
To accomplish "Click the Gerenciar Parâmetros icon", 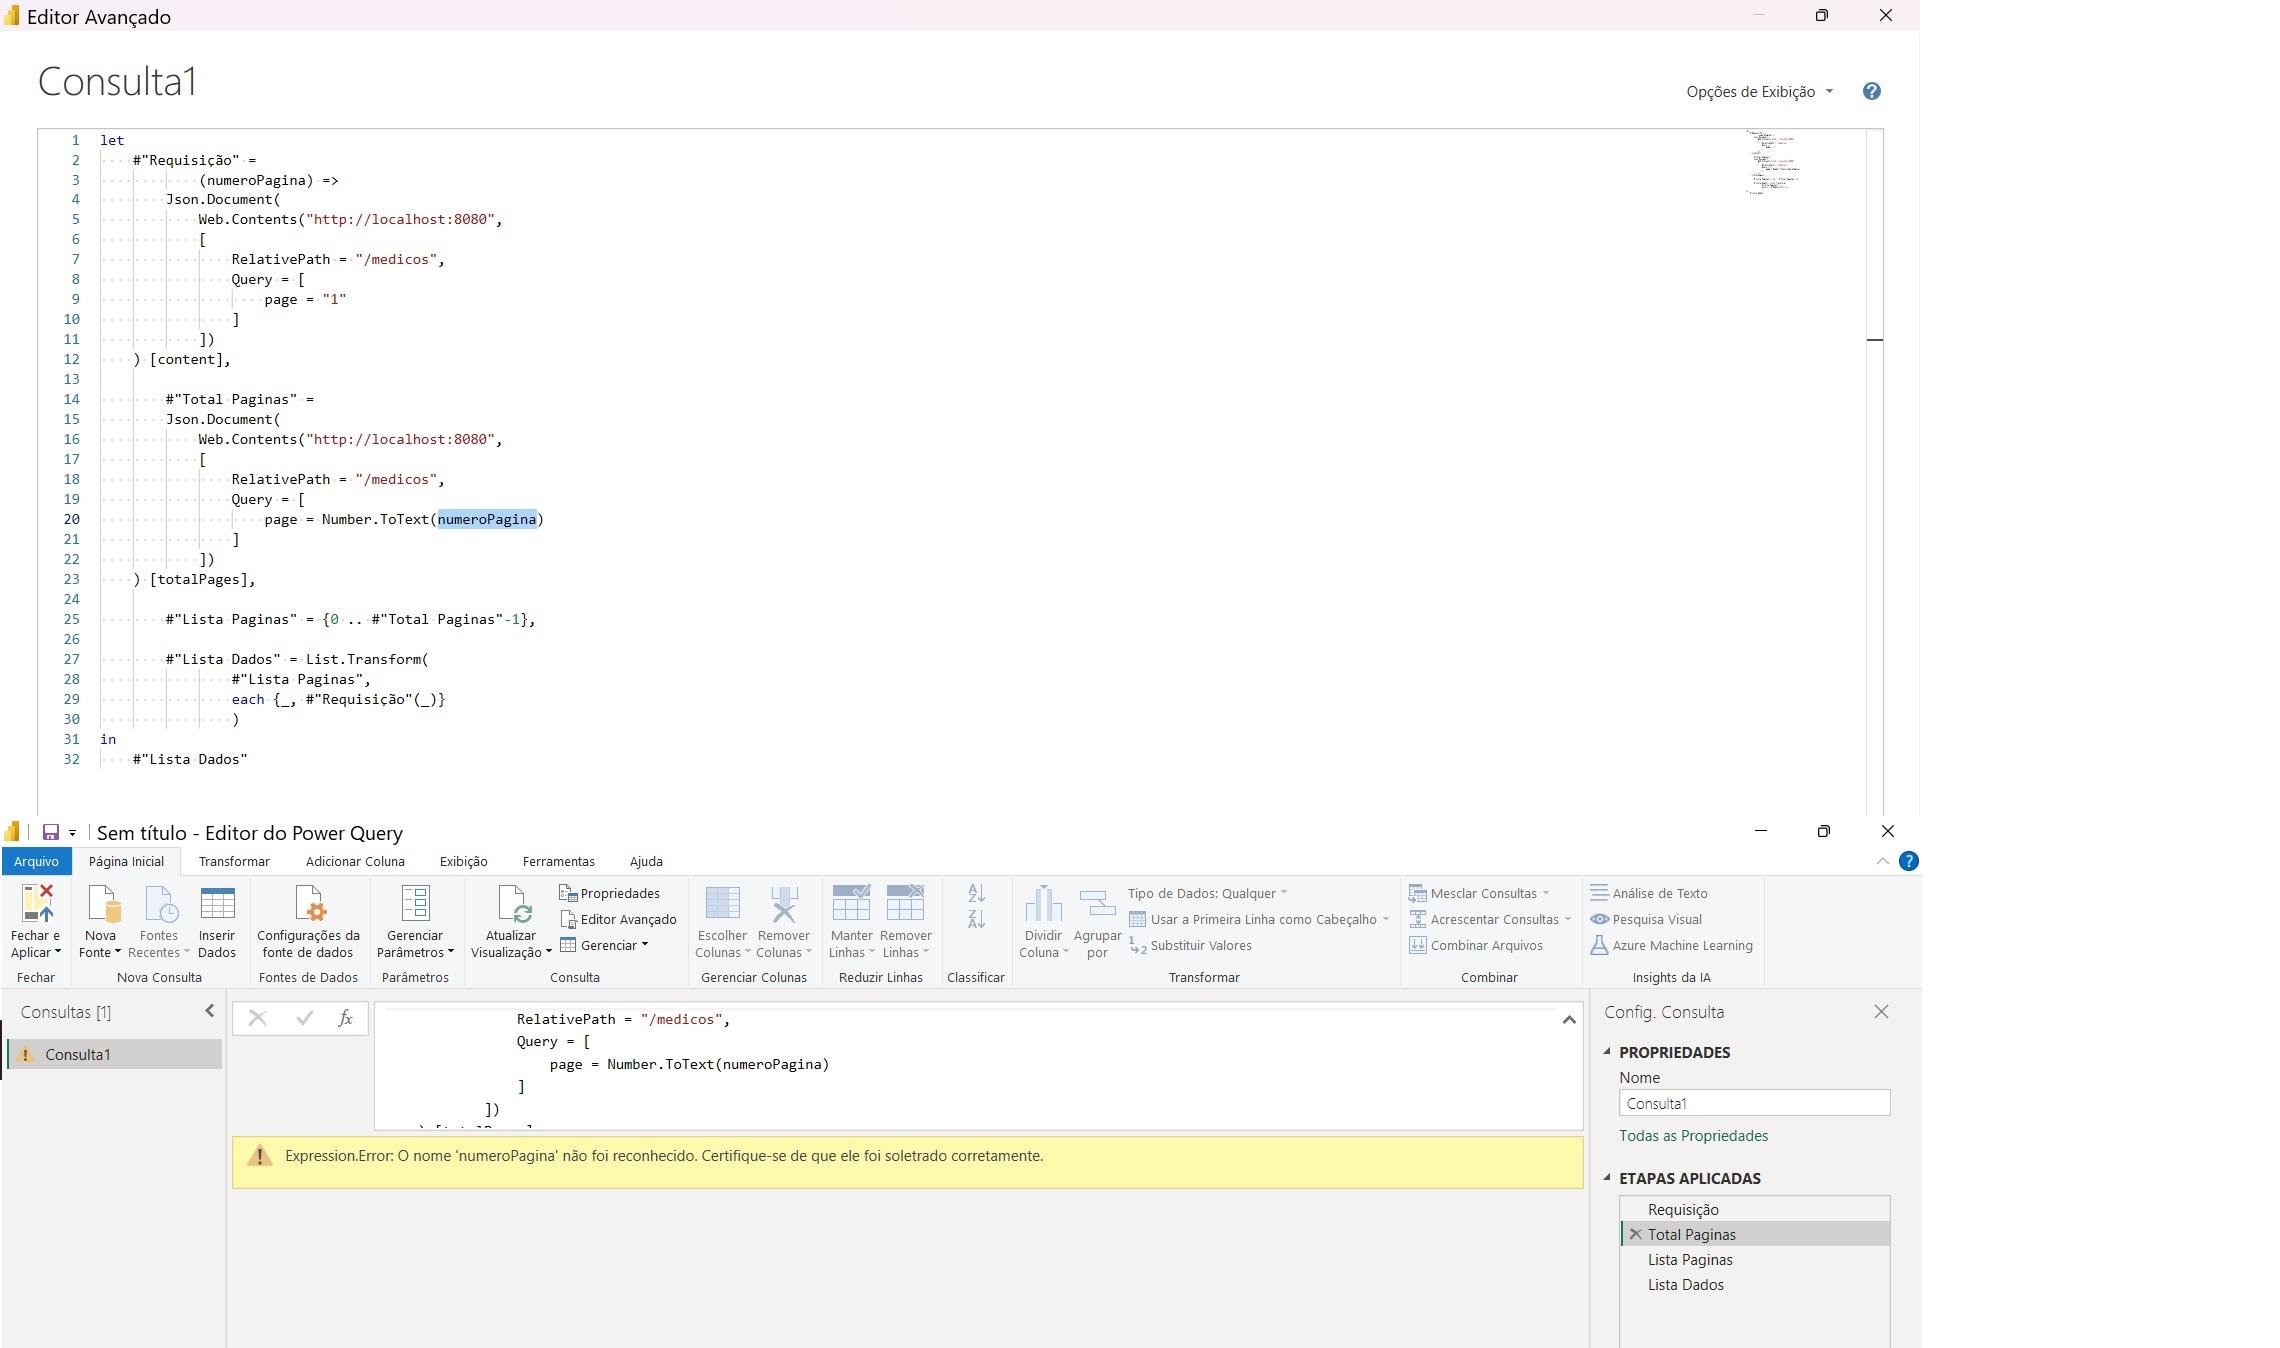I will 415,903.
